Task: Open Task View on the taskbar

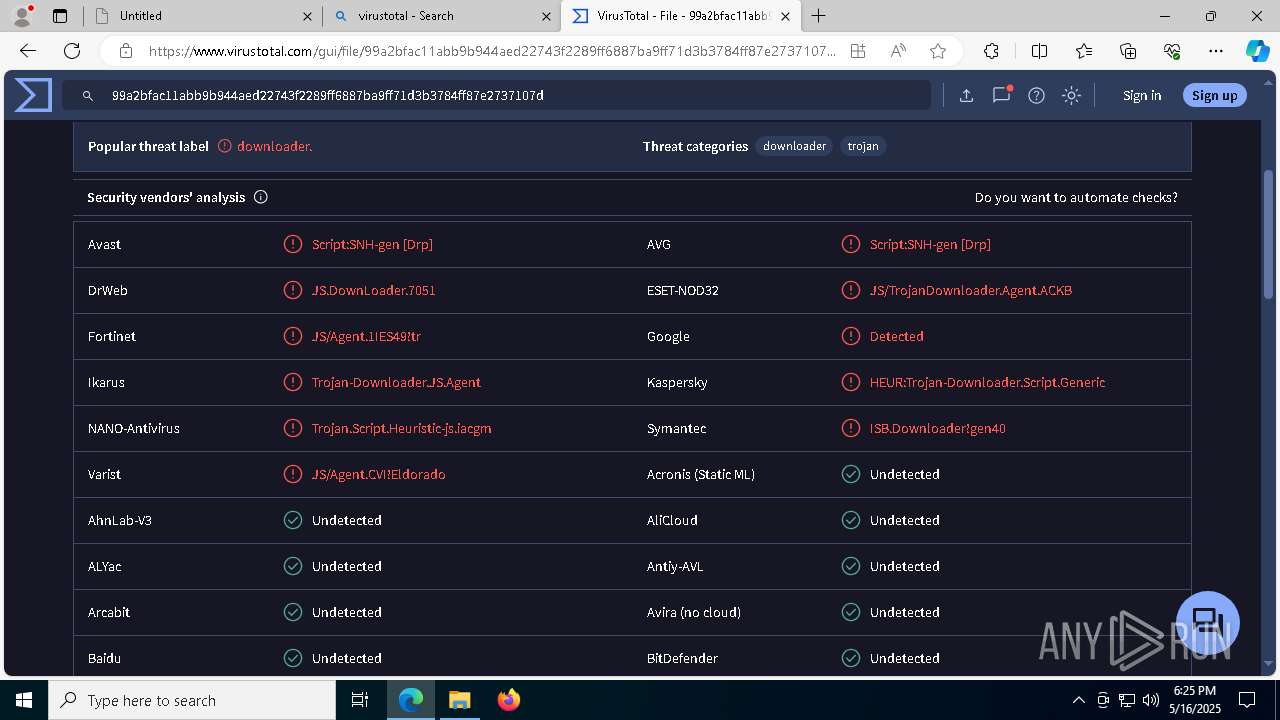Action: 360,700
